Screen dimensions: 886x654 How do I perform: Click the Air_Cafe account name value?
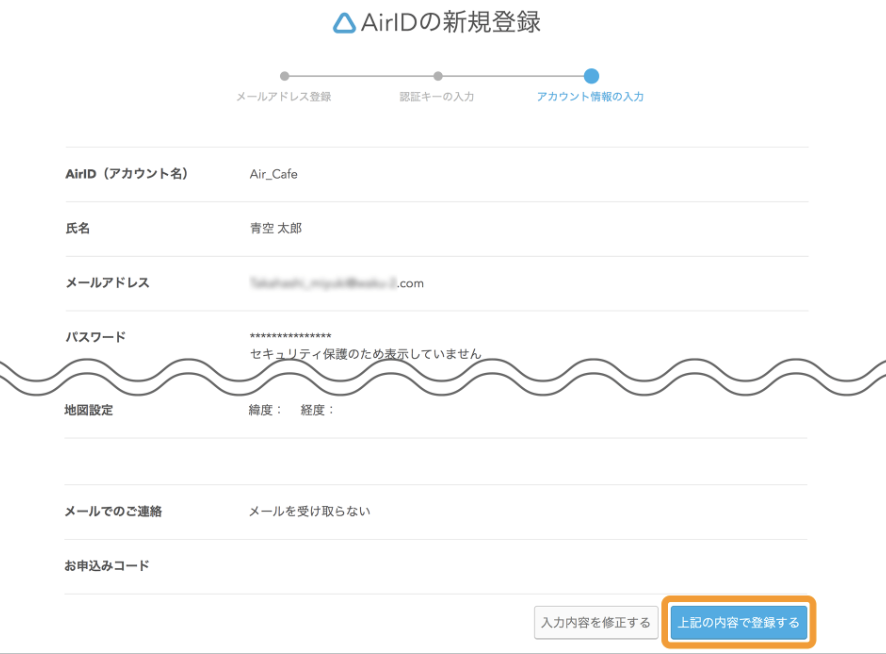coord(274,174)
